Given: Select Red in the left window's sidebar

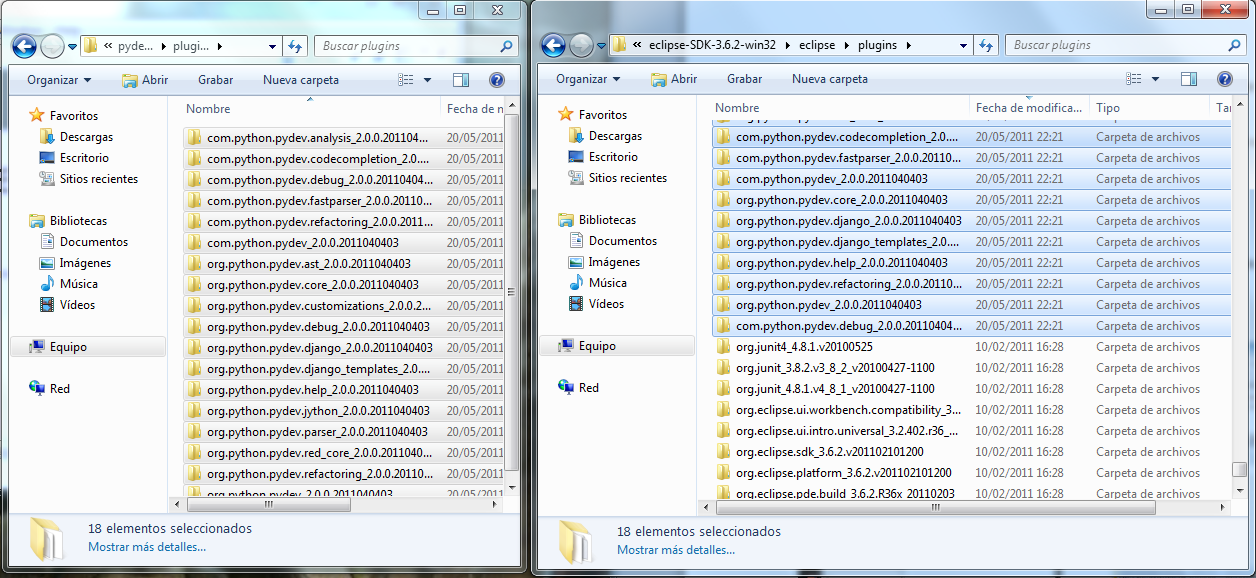Looking at the screenshot, I should tap(60, 389).
